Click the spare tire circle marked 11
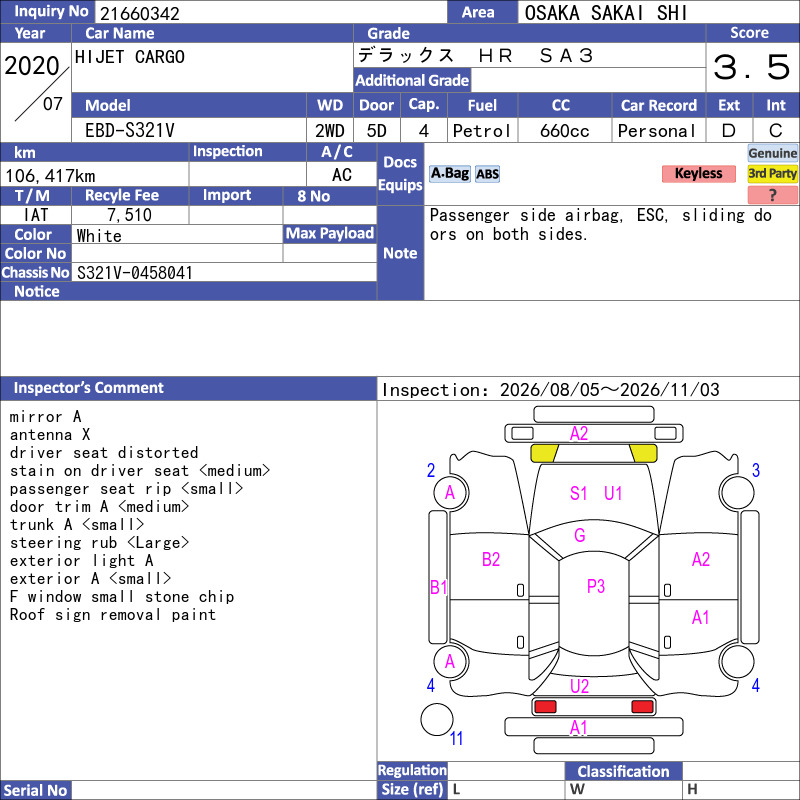The height and width of the screenshot is (800, 800). (x=437, y=719)
